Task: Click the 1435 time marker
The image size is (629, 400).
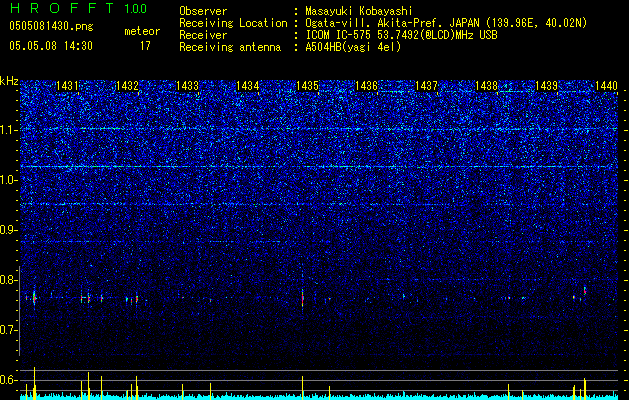Action: (307, 86)
